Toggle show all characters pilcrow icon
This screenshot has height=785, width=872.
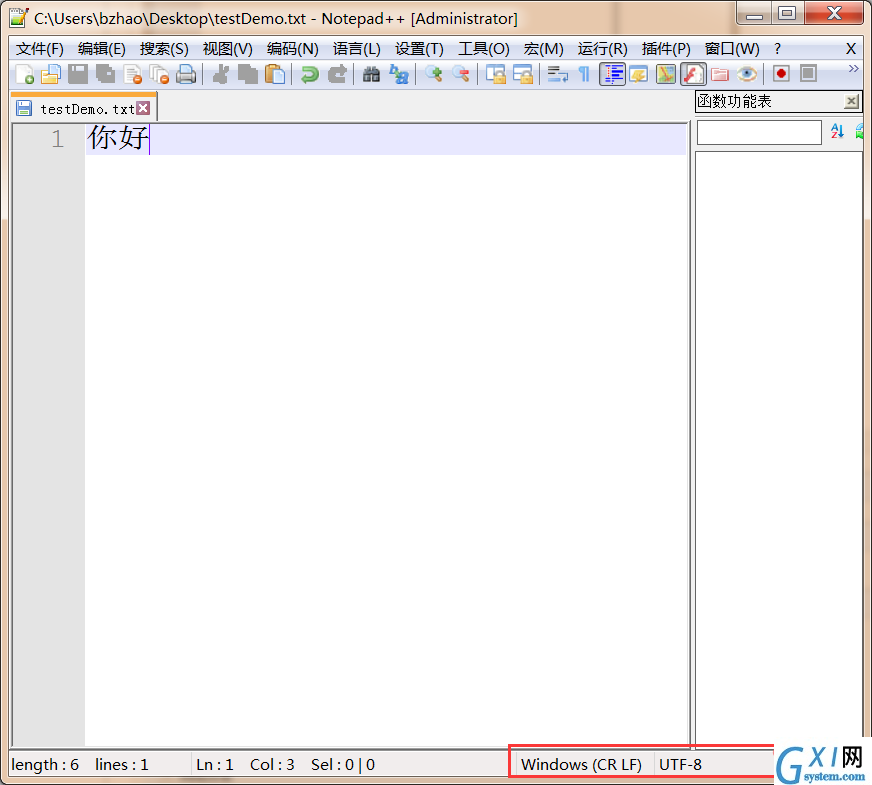point(584,74)
